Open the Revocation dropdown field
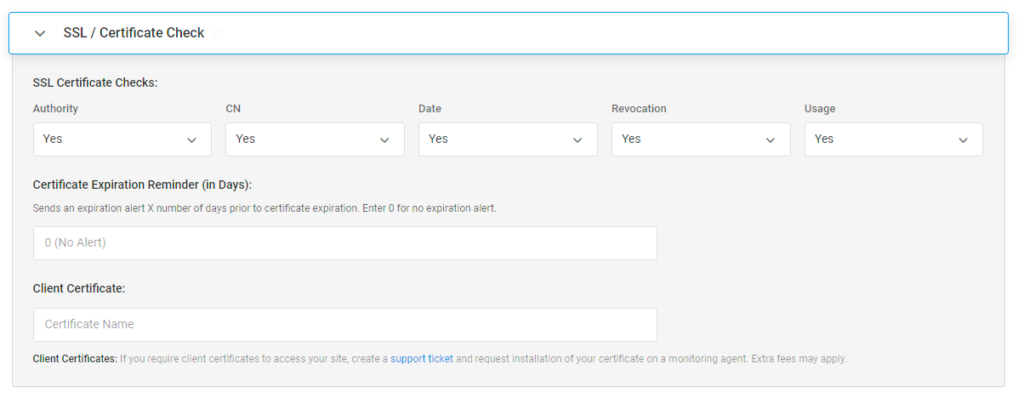1024x398 pixels. point(701,139)
